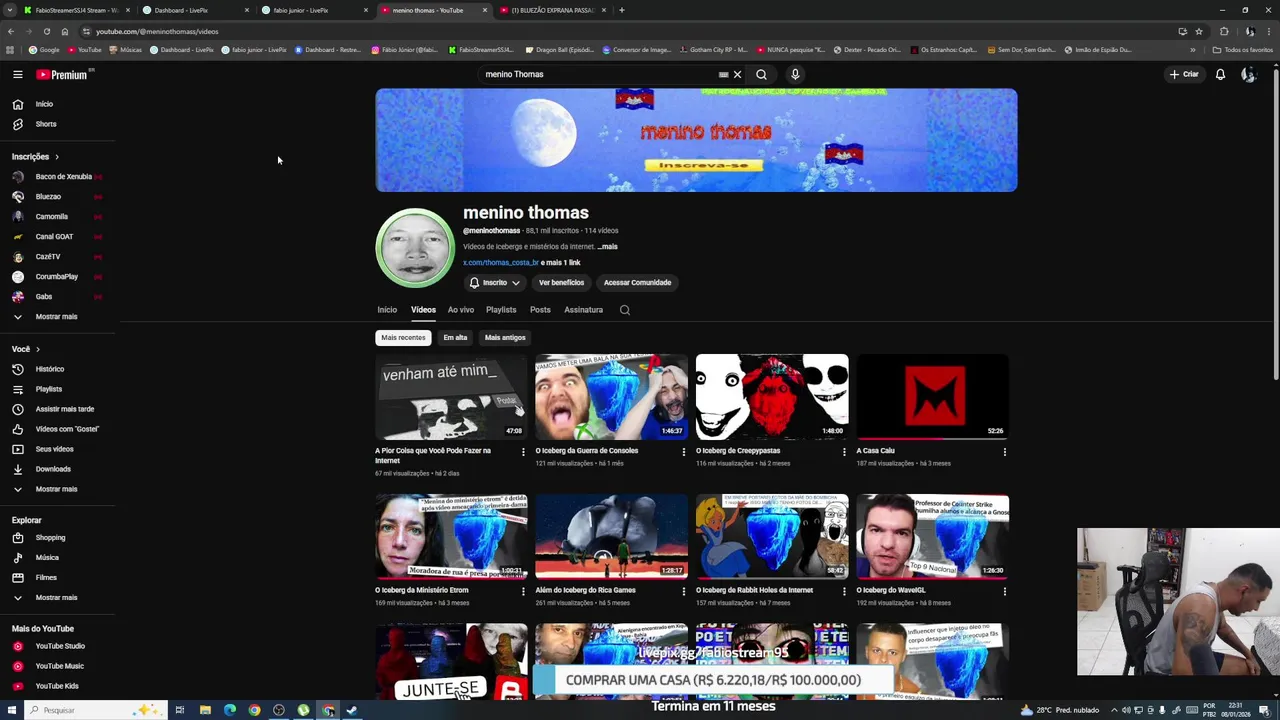
Task: Open Chrome three-dot menu
Action: click(1267, 31)
